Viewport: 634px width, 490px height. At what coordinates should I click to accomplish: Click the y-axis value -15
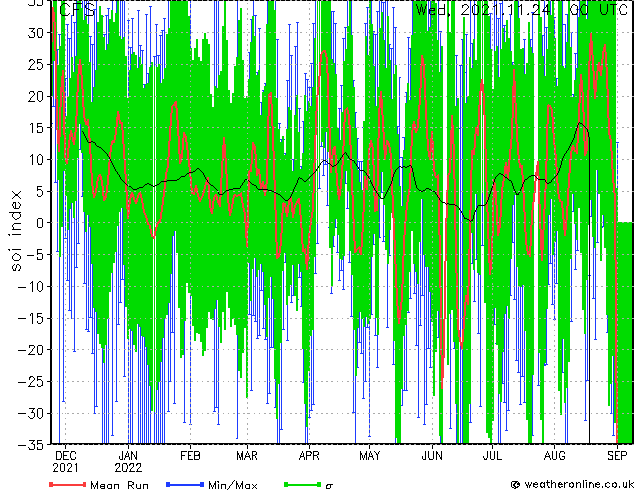31,318
